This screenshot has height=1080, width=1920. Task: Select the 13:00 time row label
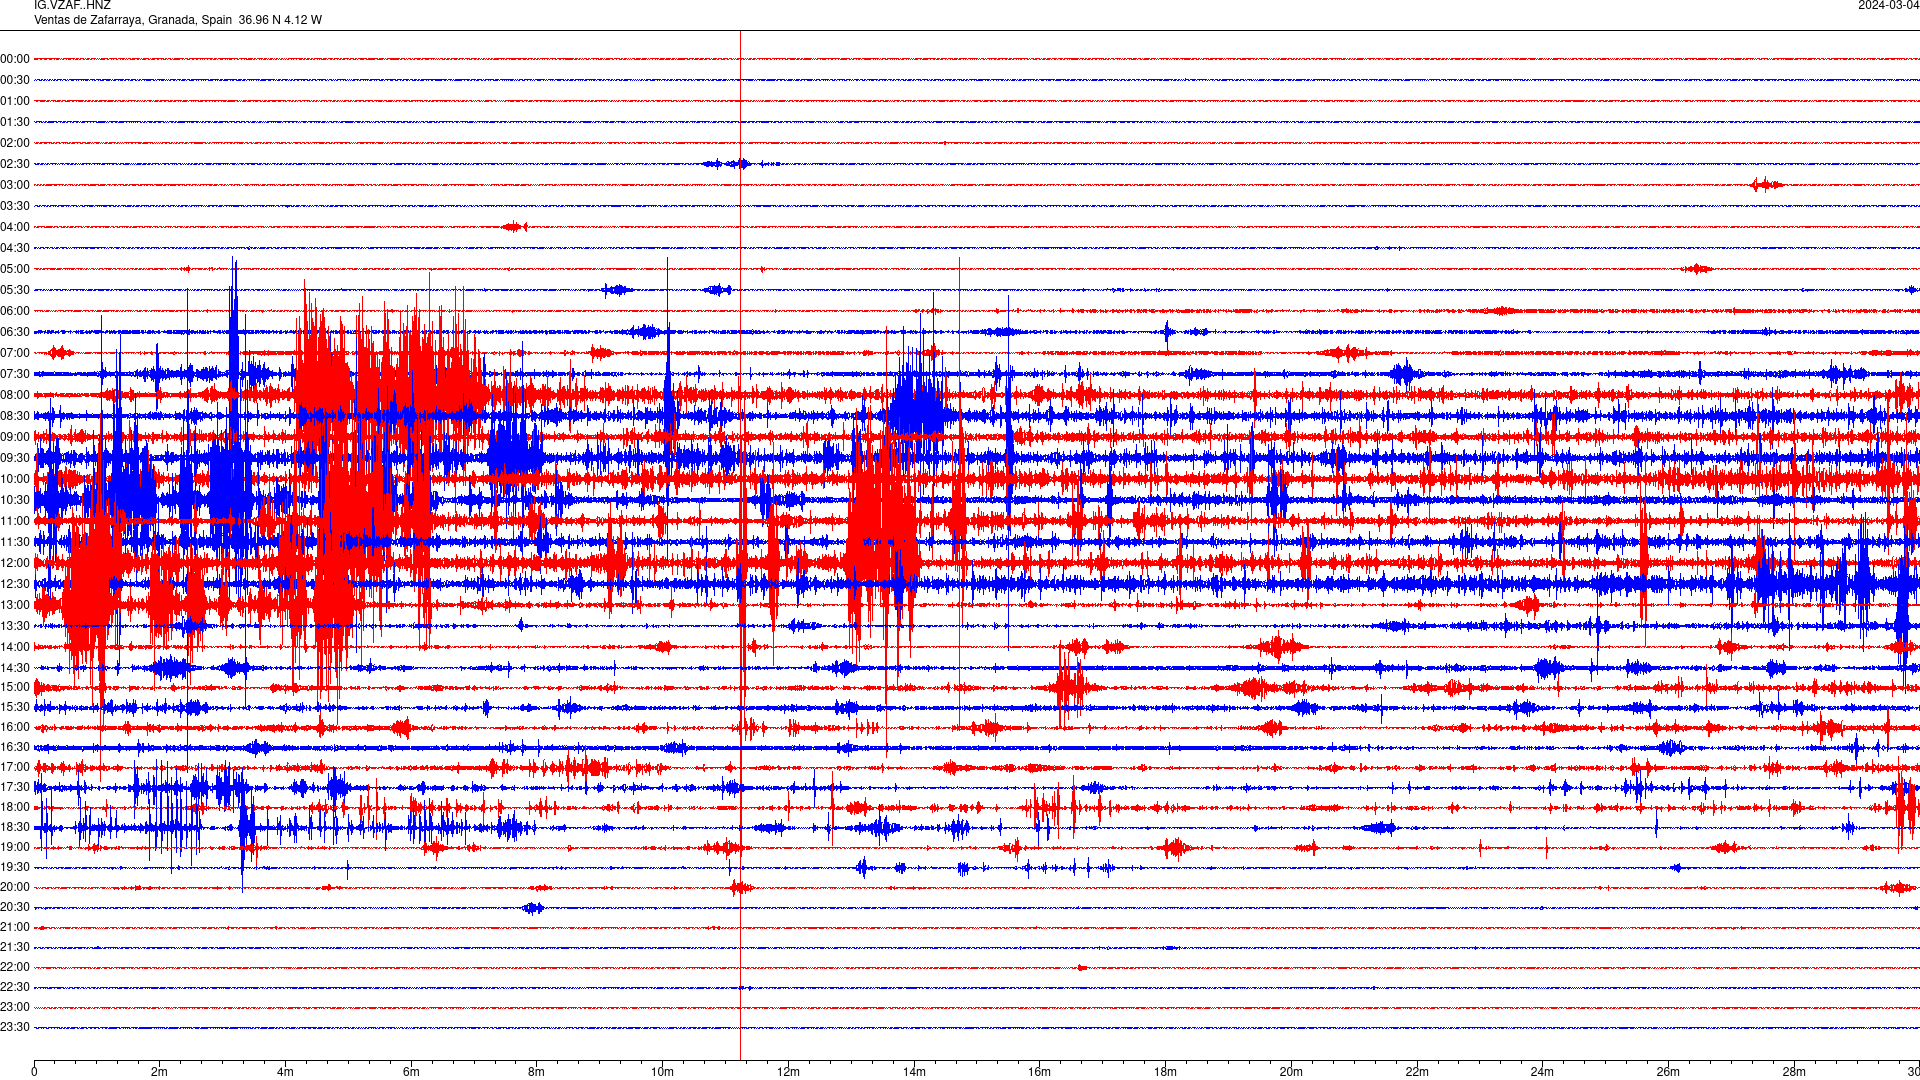tap(15, 605)
